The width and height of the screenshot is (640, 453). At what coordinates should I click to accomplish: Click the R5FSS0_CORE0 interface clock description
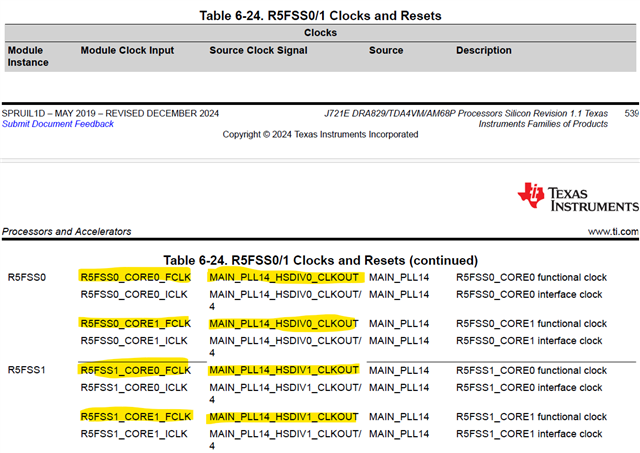529,295
